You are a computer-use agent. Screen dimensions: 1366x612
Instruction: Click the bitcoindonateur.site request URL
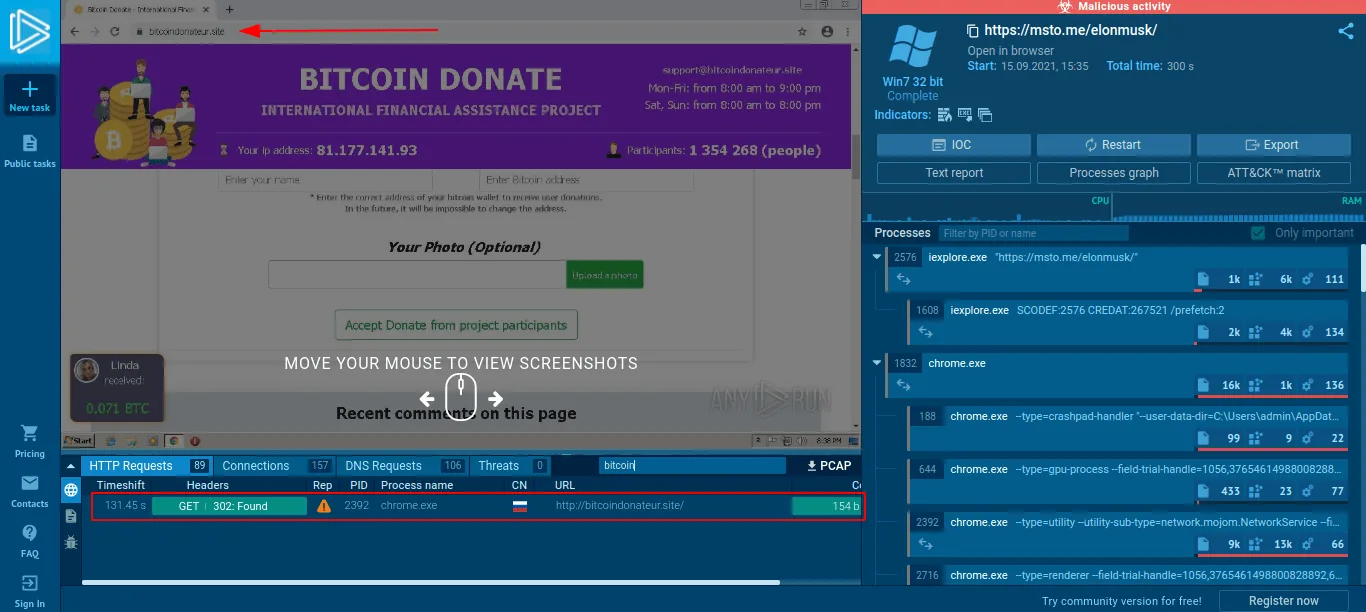tap(619, 506)
